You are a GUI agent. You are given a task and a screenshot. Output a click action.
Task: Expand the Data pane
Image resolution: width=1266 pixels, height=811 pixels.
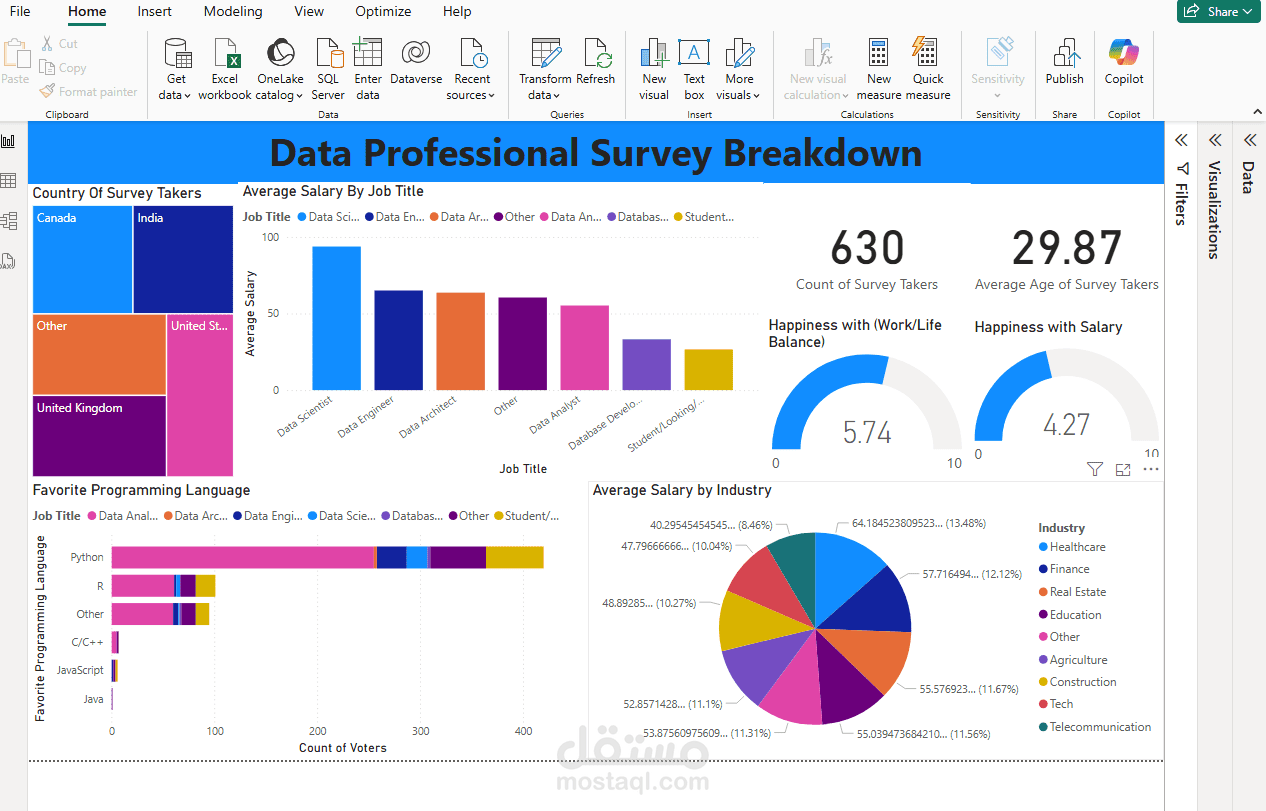point(1248,141)
